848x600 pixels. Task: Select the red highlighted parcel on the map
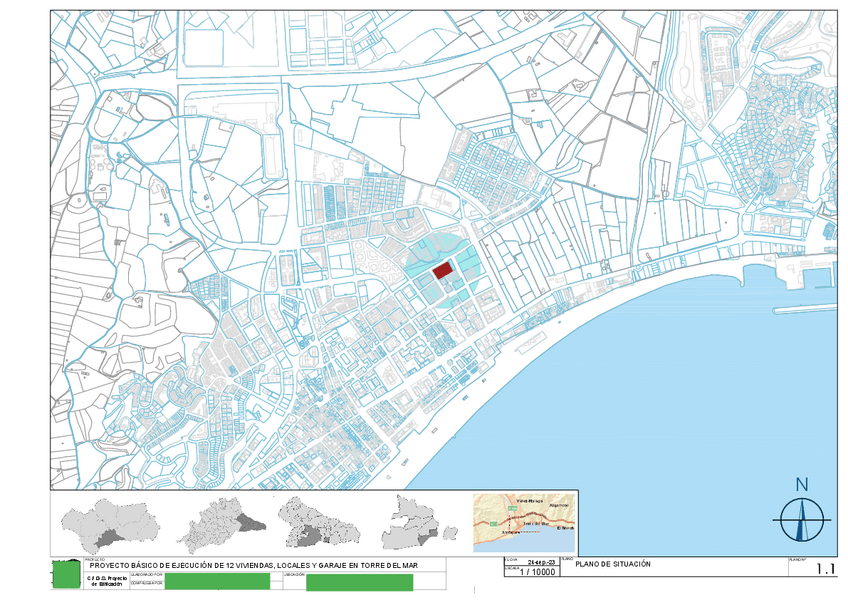(x=442, y=270)
